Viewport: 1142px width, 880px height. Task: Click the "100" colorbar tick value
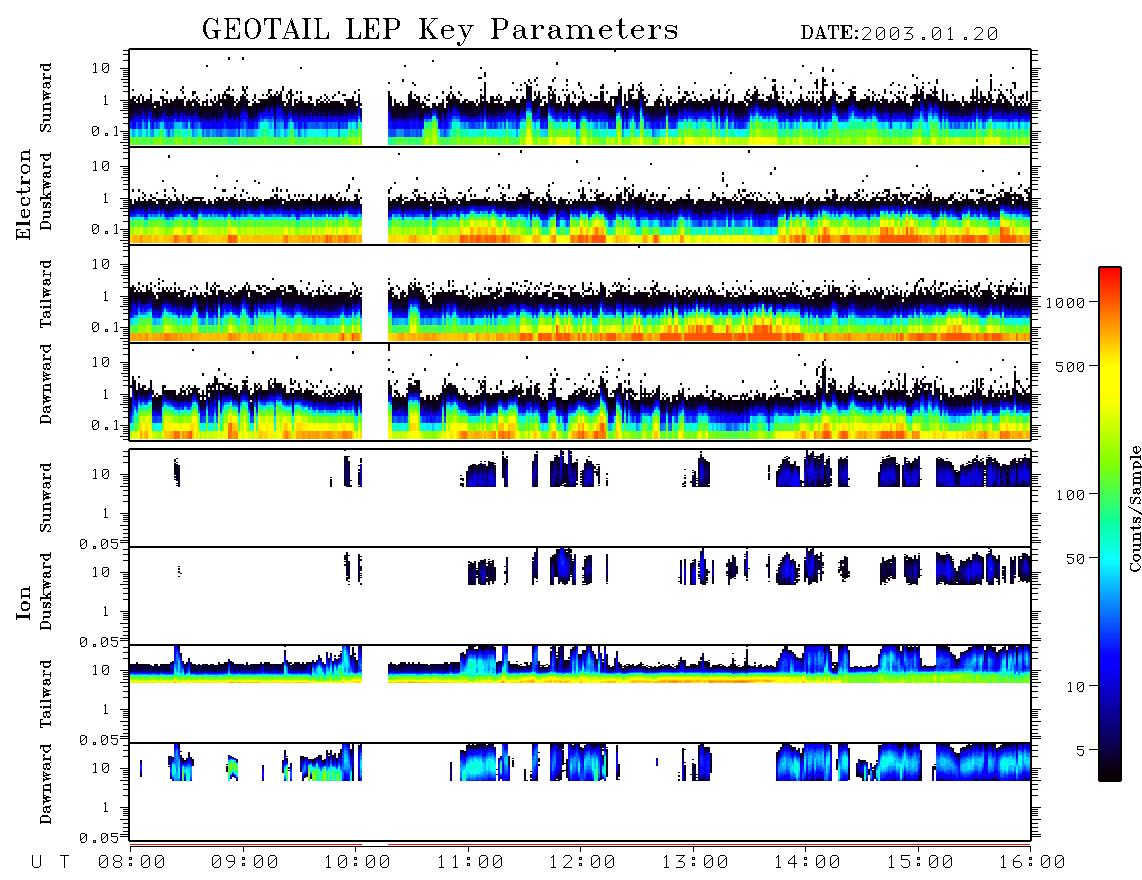(1070, 495)
